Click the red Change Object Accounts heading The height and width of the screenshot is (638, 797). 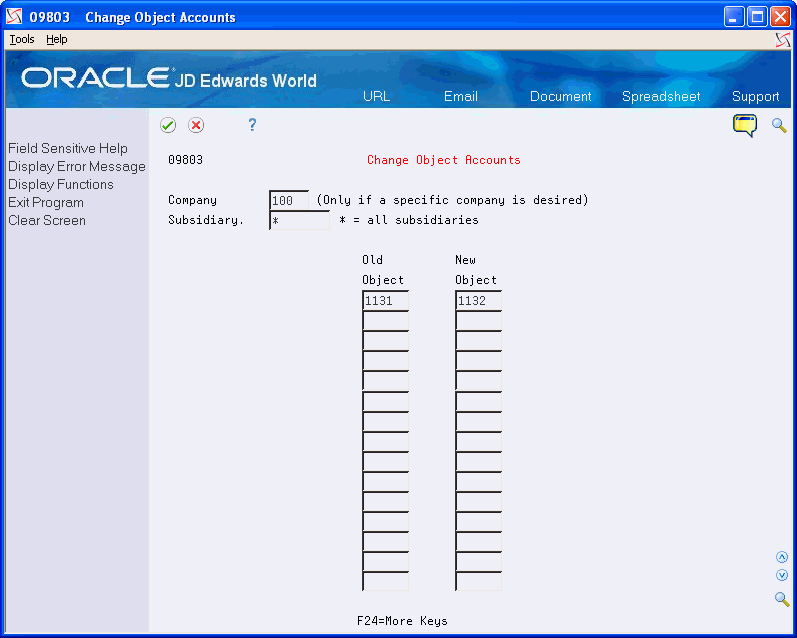click(444, 160)
